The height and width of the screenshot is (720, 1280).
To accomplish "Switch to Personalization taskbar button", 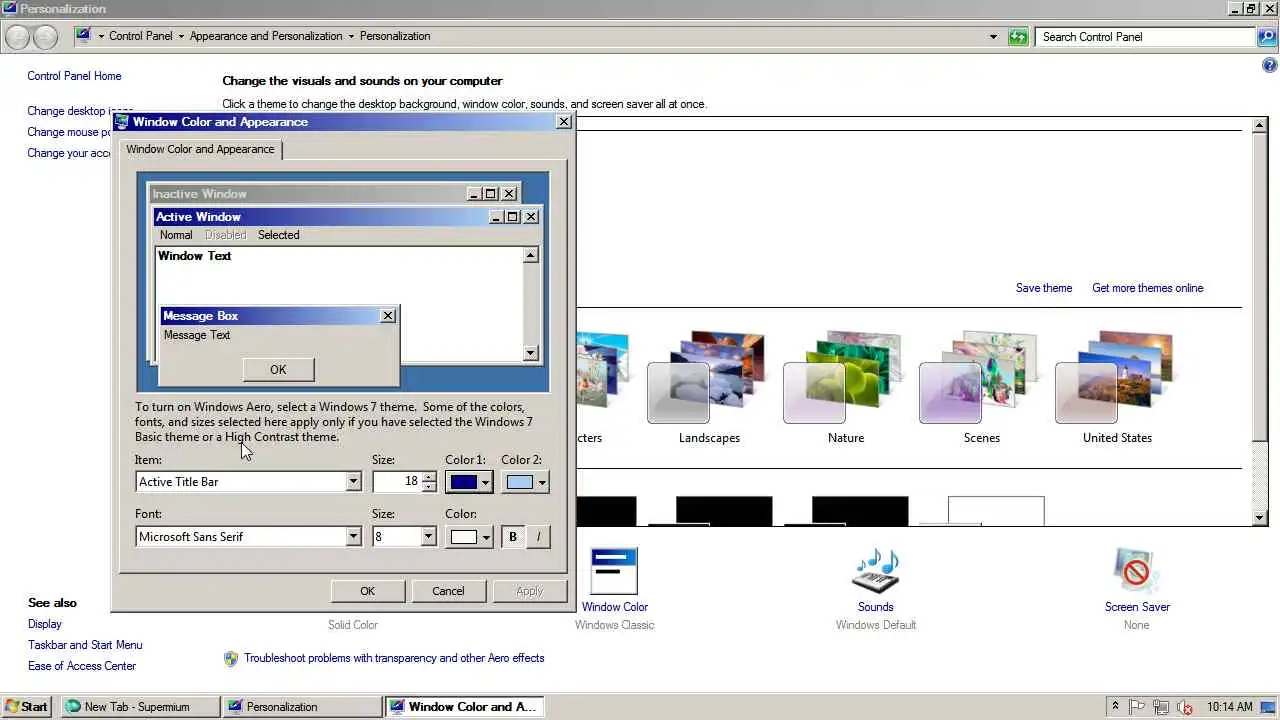I will 302,706.
